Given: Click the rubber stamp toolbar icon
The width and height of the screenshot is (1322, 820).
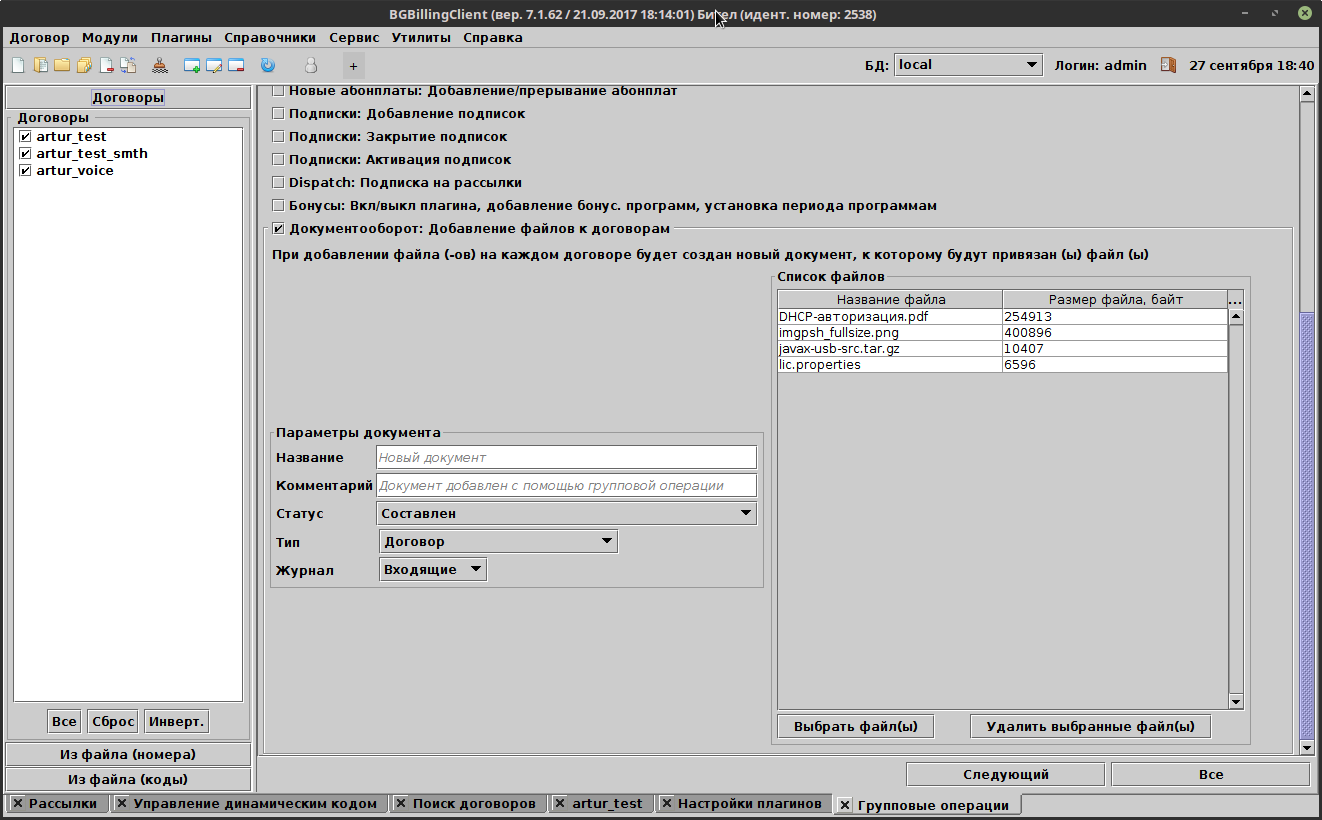Looking at the screenshot, I should coord(160,66).
